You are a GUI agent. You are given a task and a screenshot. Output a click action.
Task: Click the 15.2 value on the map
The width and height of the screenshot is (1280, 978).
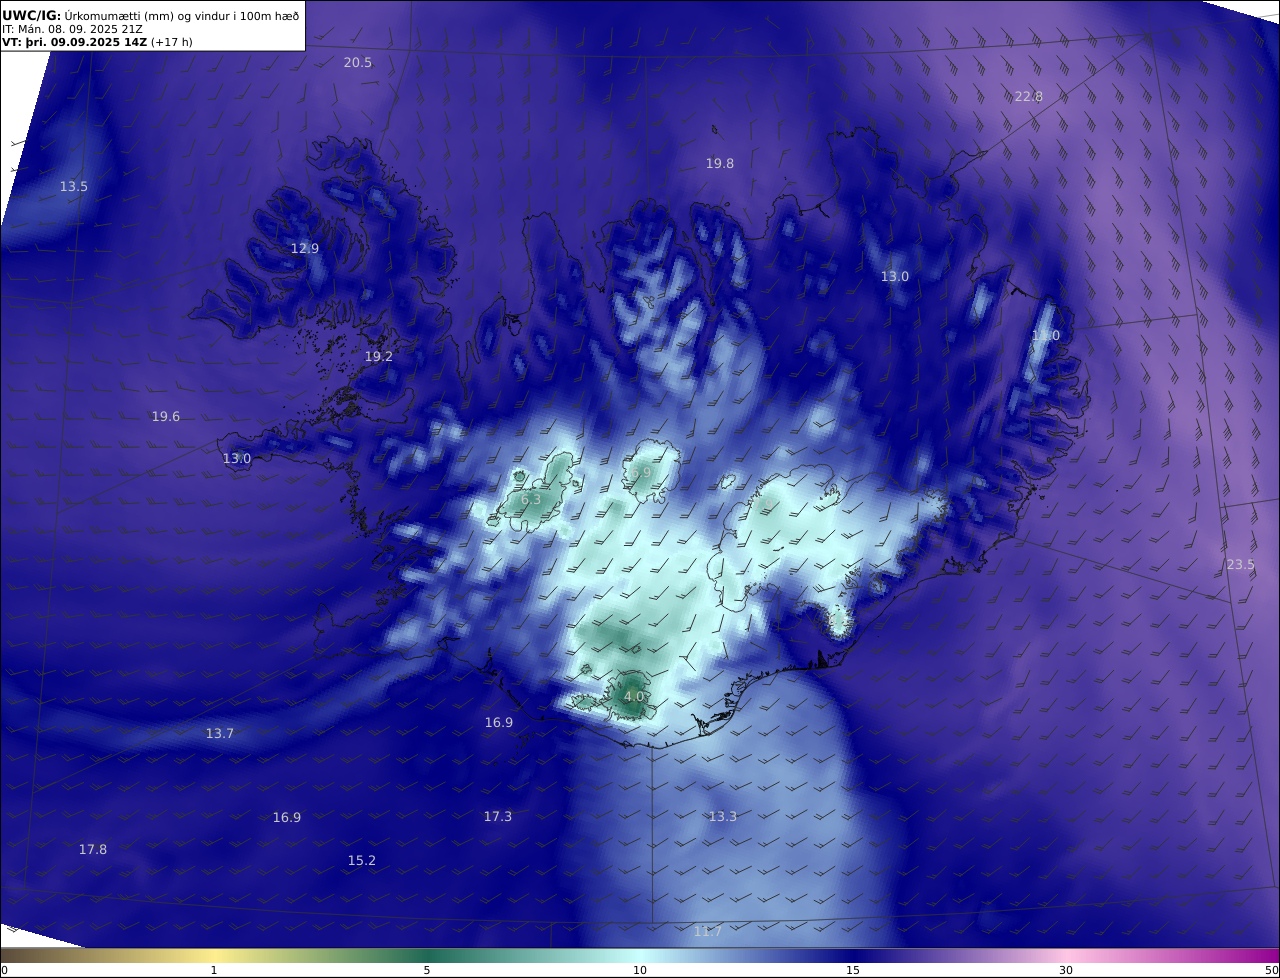pos(362,860)
